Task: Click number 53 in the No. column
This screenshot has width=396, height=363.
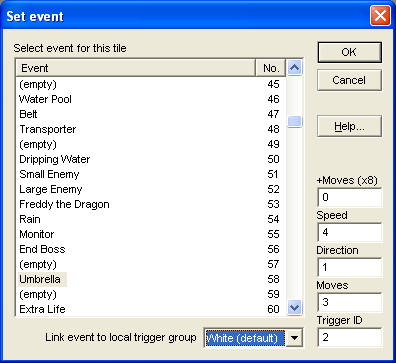Action: pyautogui.click(x=273, y=204)
